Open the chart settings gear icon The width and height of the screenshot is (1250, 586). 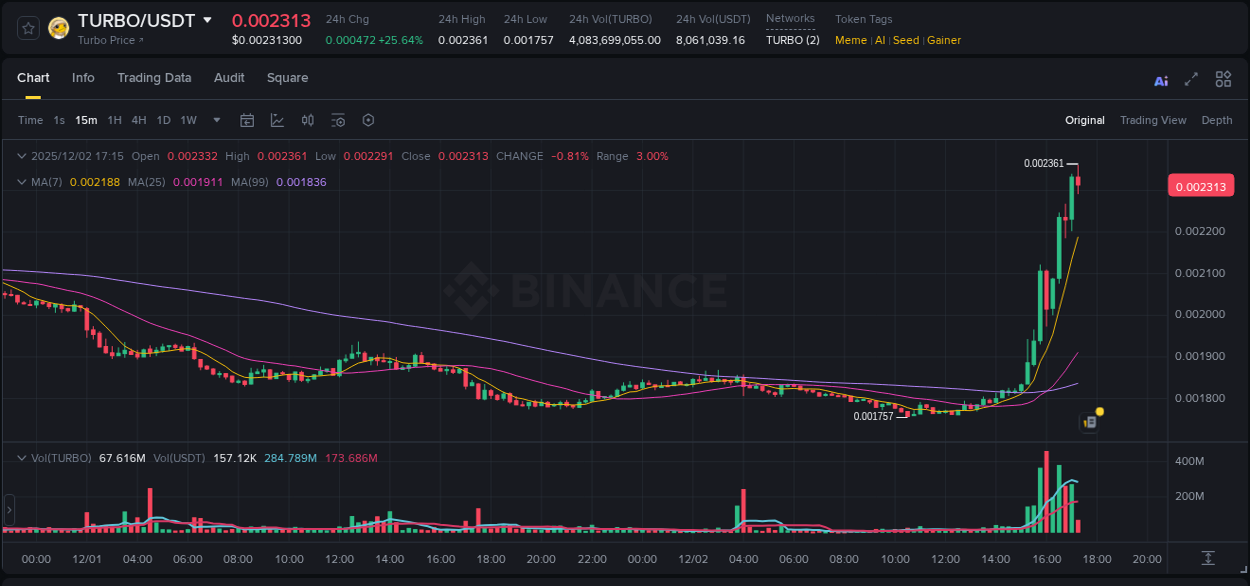point(368,120)
